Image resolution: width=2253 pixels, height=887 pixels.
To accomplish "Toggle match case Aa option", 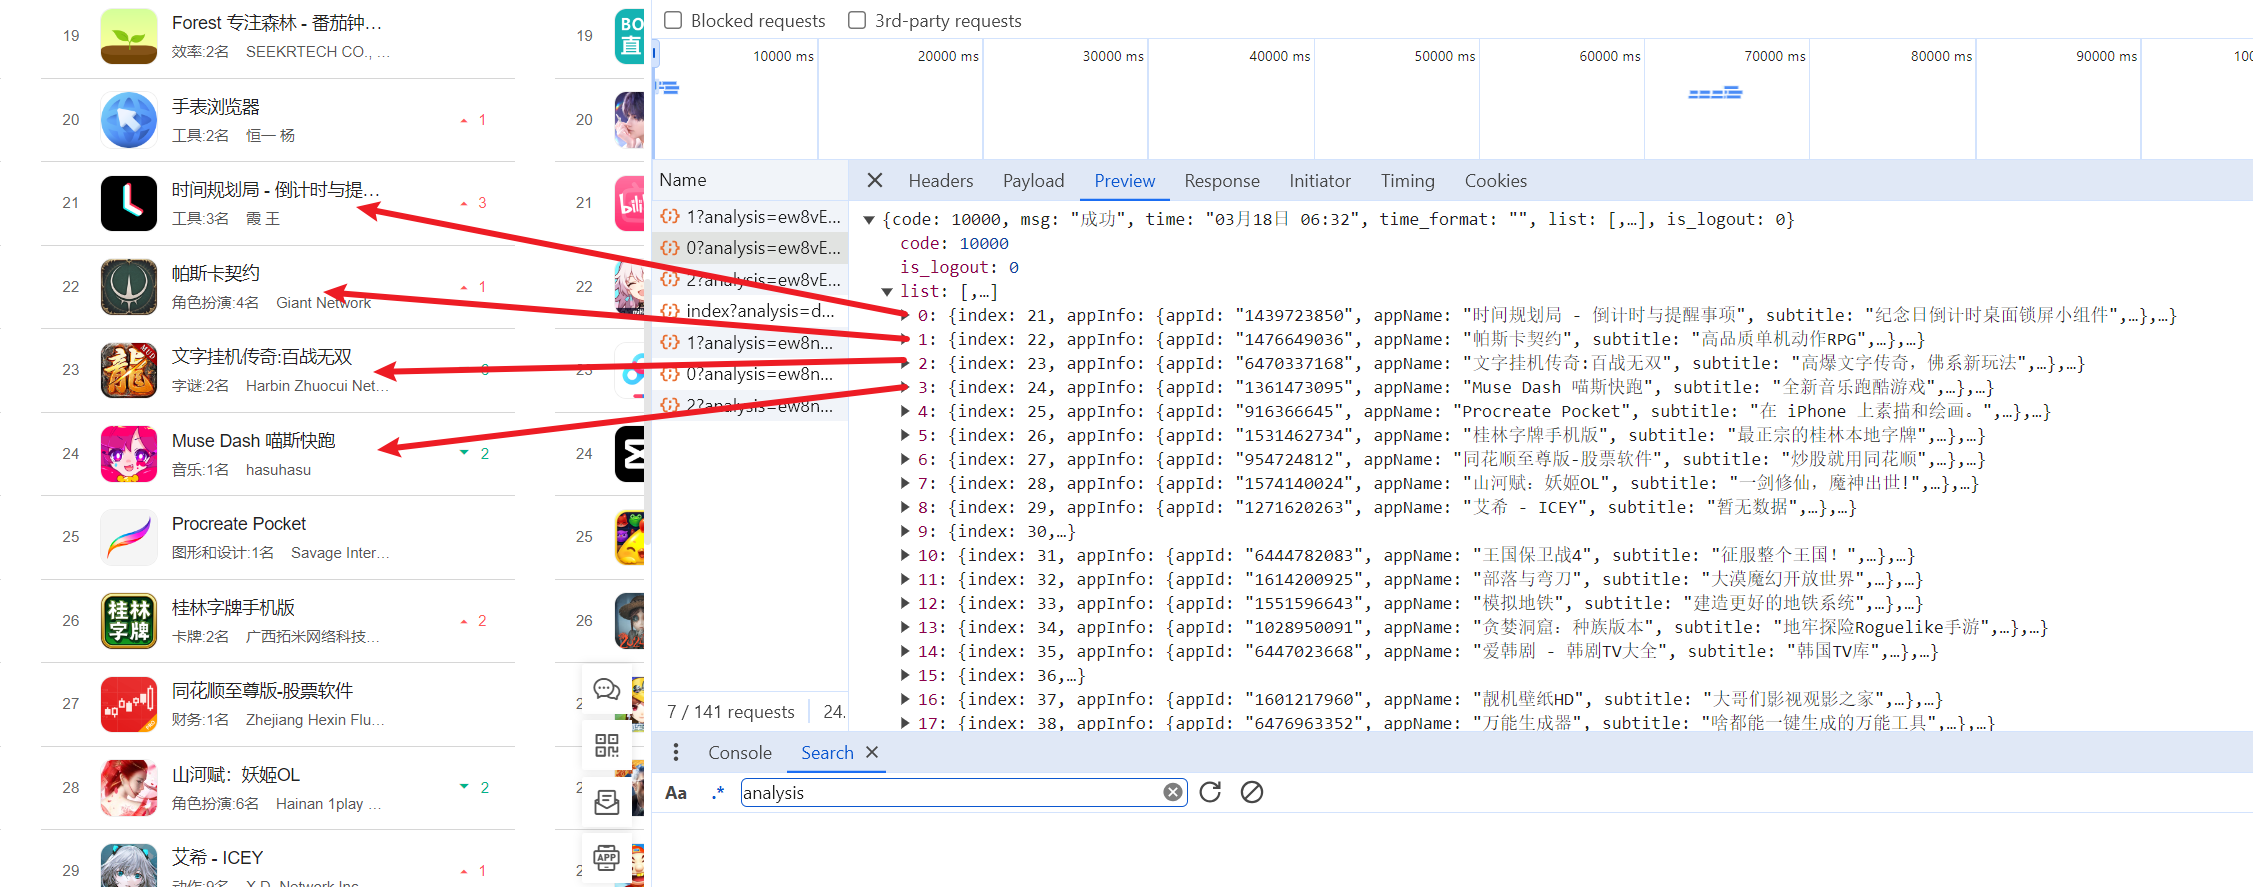I will coord(676,793).
